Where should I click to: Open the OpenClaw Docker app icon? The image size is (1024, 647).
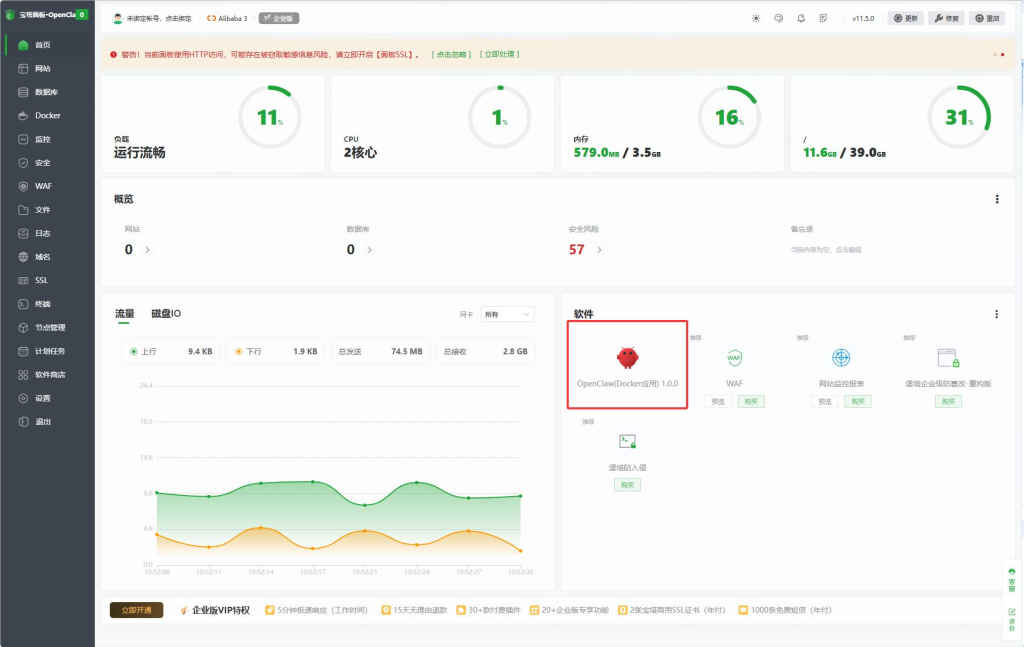tap(627, 358)
